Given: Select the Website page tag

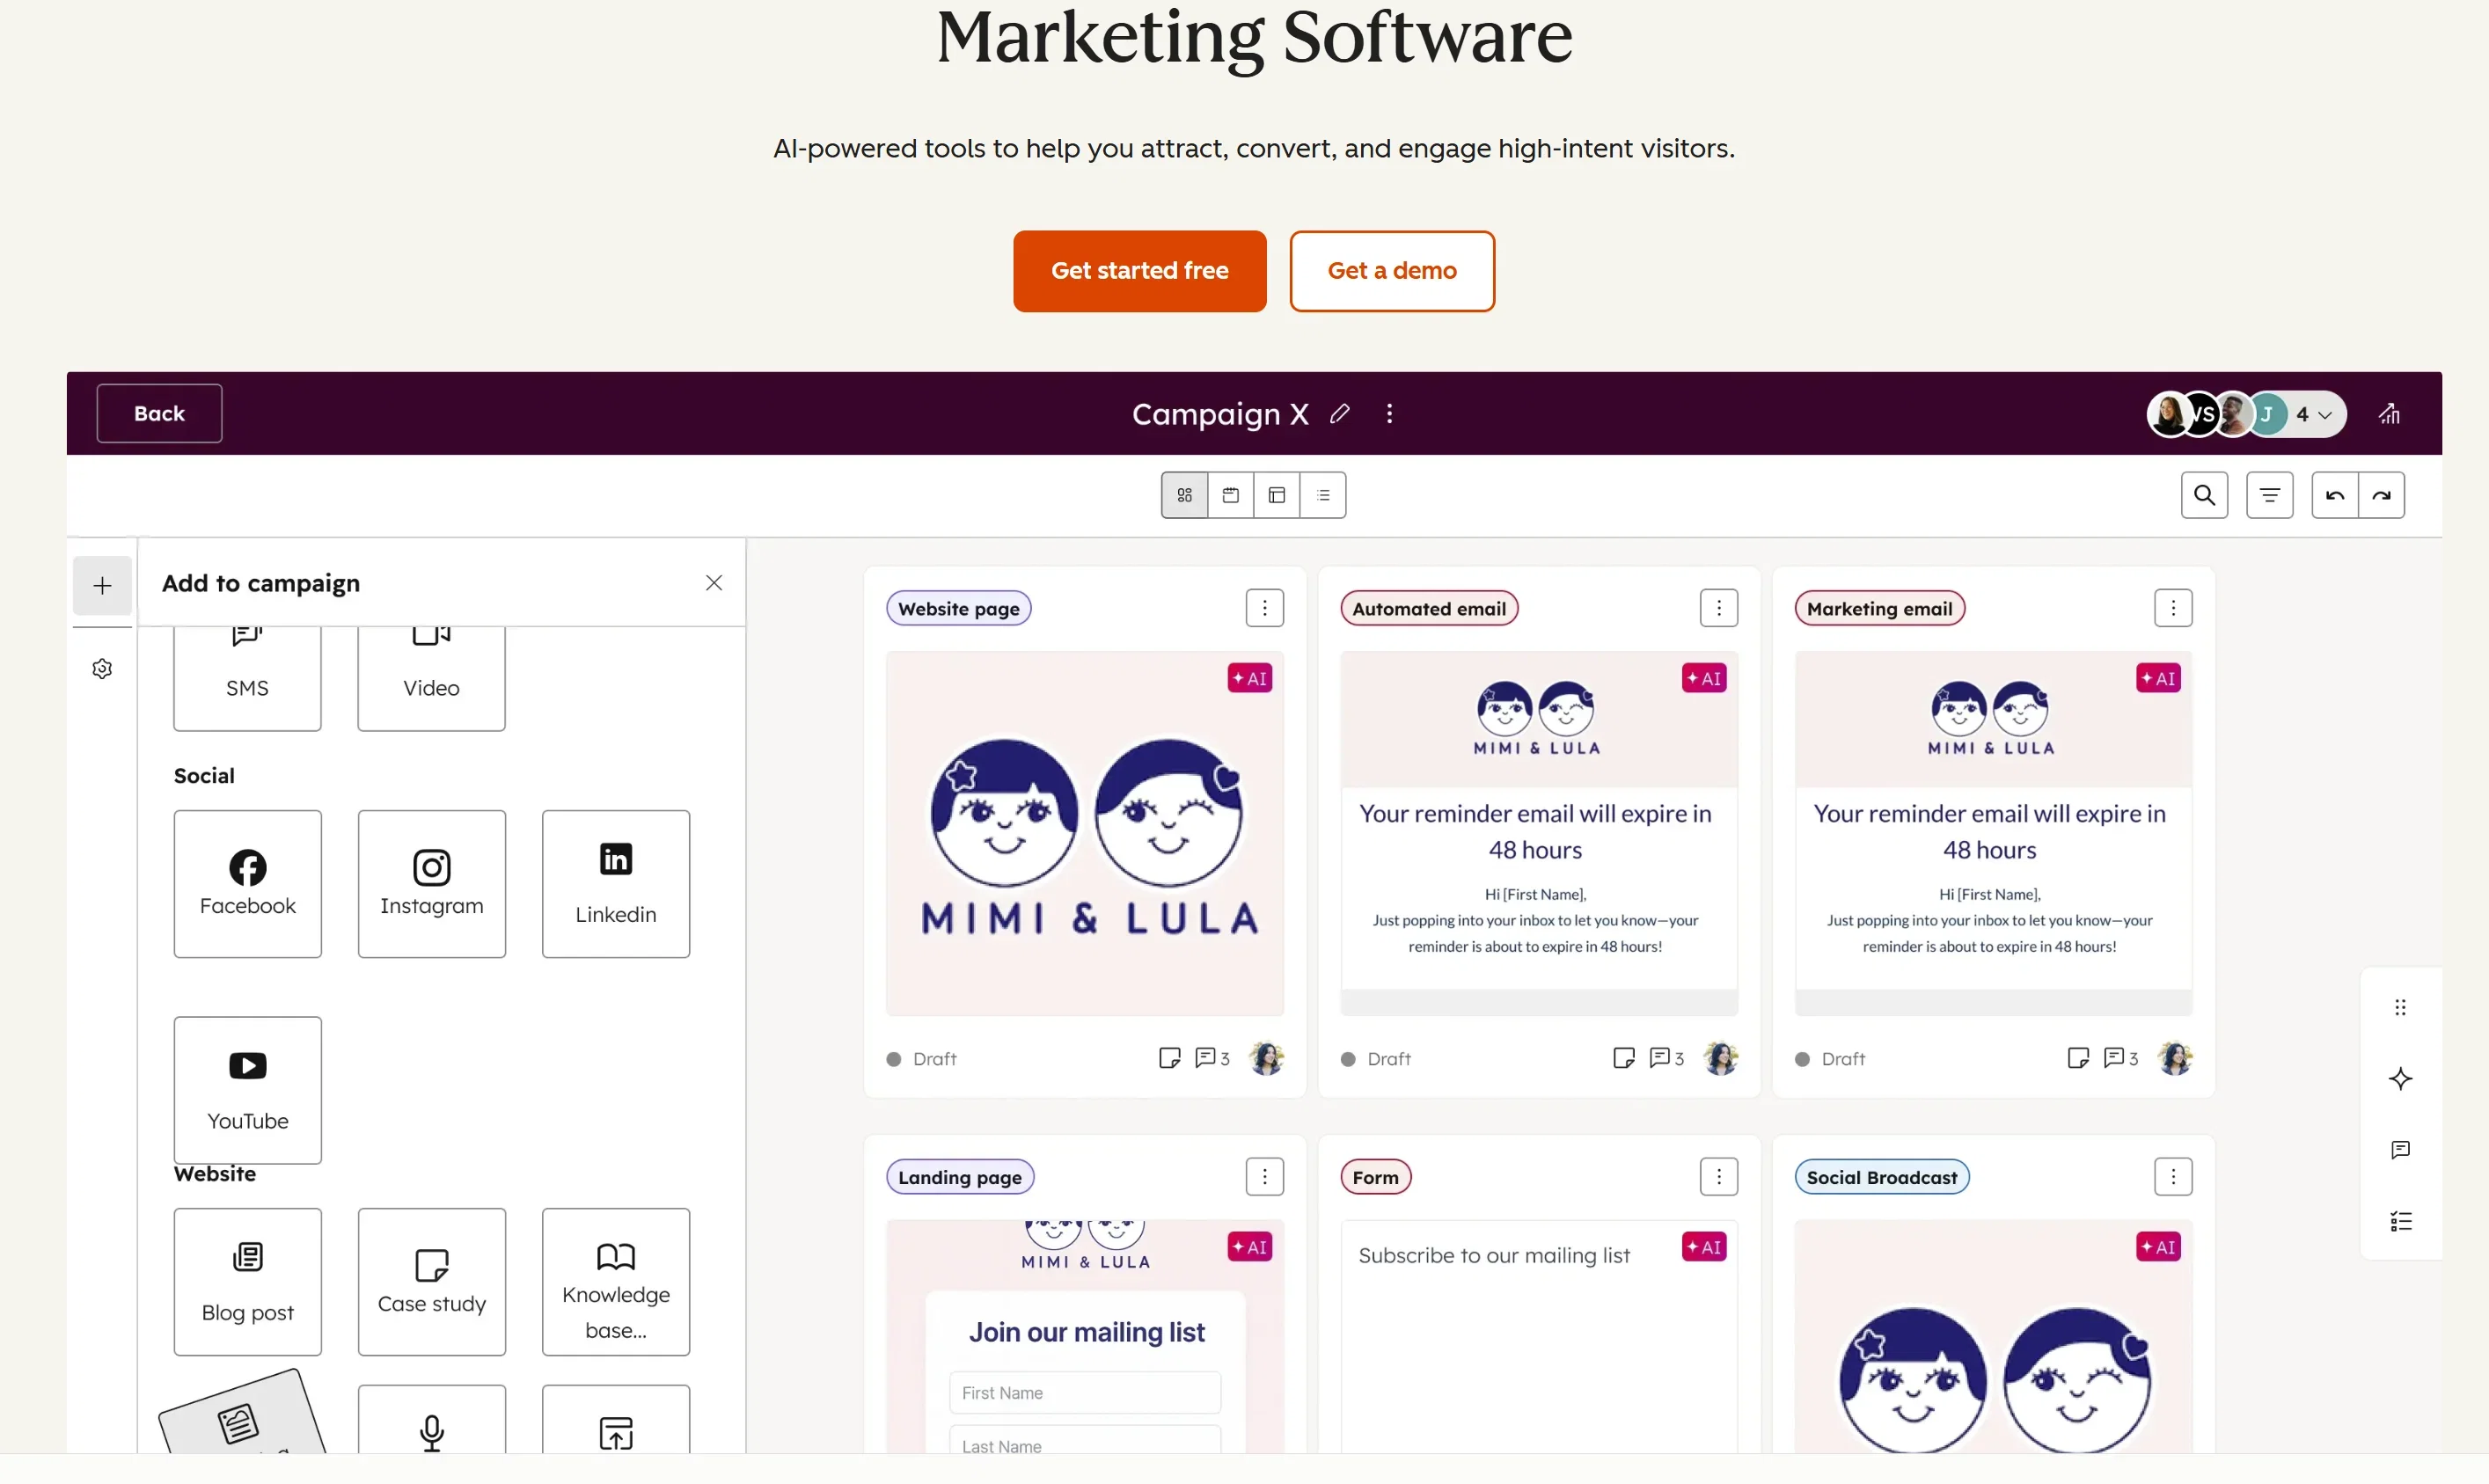Looking at the screenshot, I should coord(958,609).
